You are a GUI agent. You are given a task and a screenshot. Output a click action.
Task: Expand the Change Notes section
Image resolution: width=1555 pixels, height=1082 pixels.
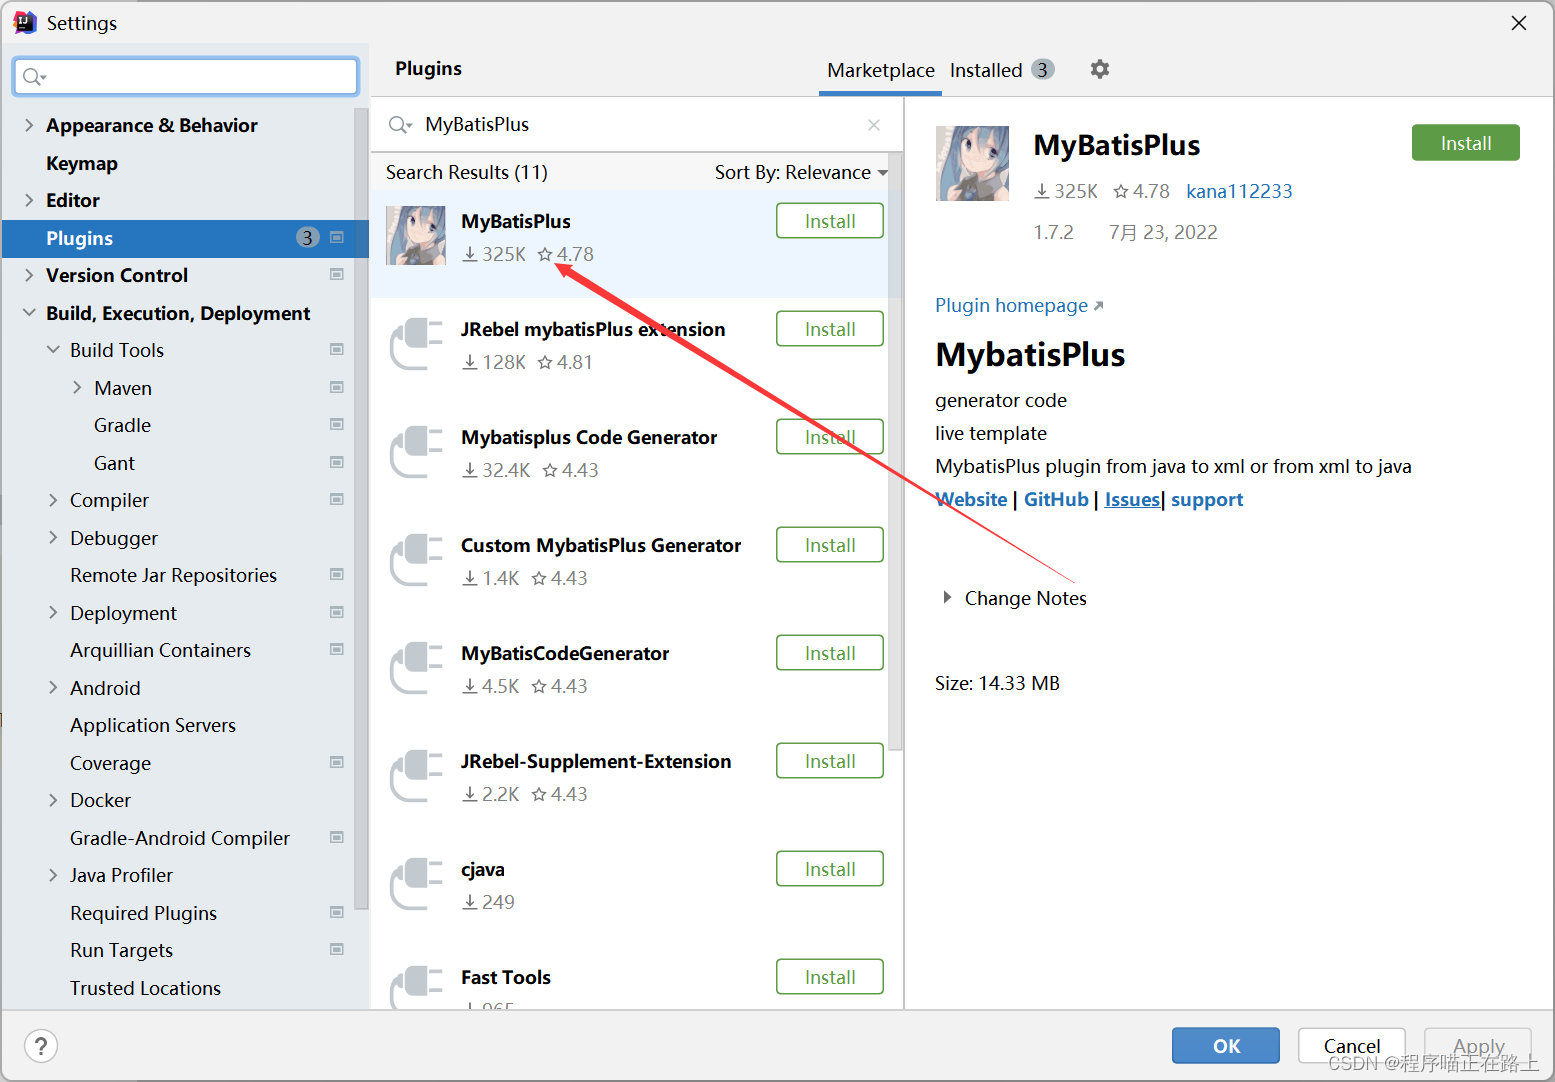947,598
